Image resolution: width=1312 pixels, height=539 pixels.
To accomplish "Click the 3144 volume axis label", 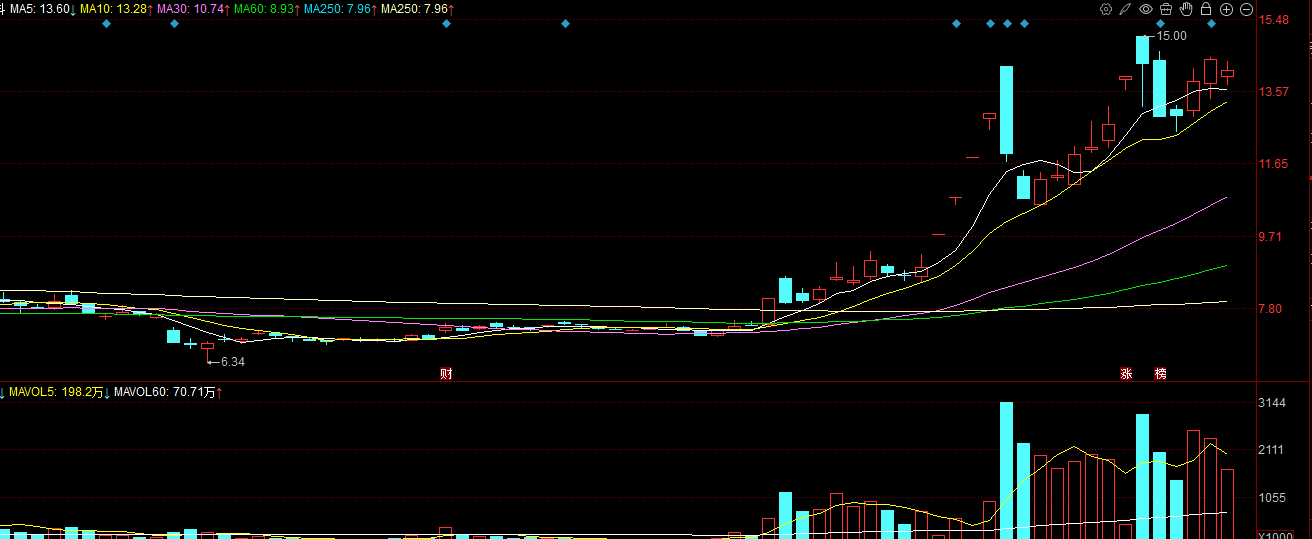I will (x=1272, y=403).
